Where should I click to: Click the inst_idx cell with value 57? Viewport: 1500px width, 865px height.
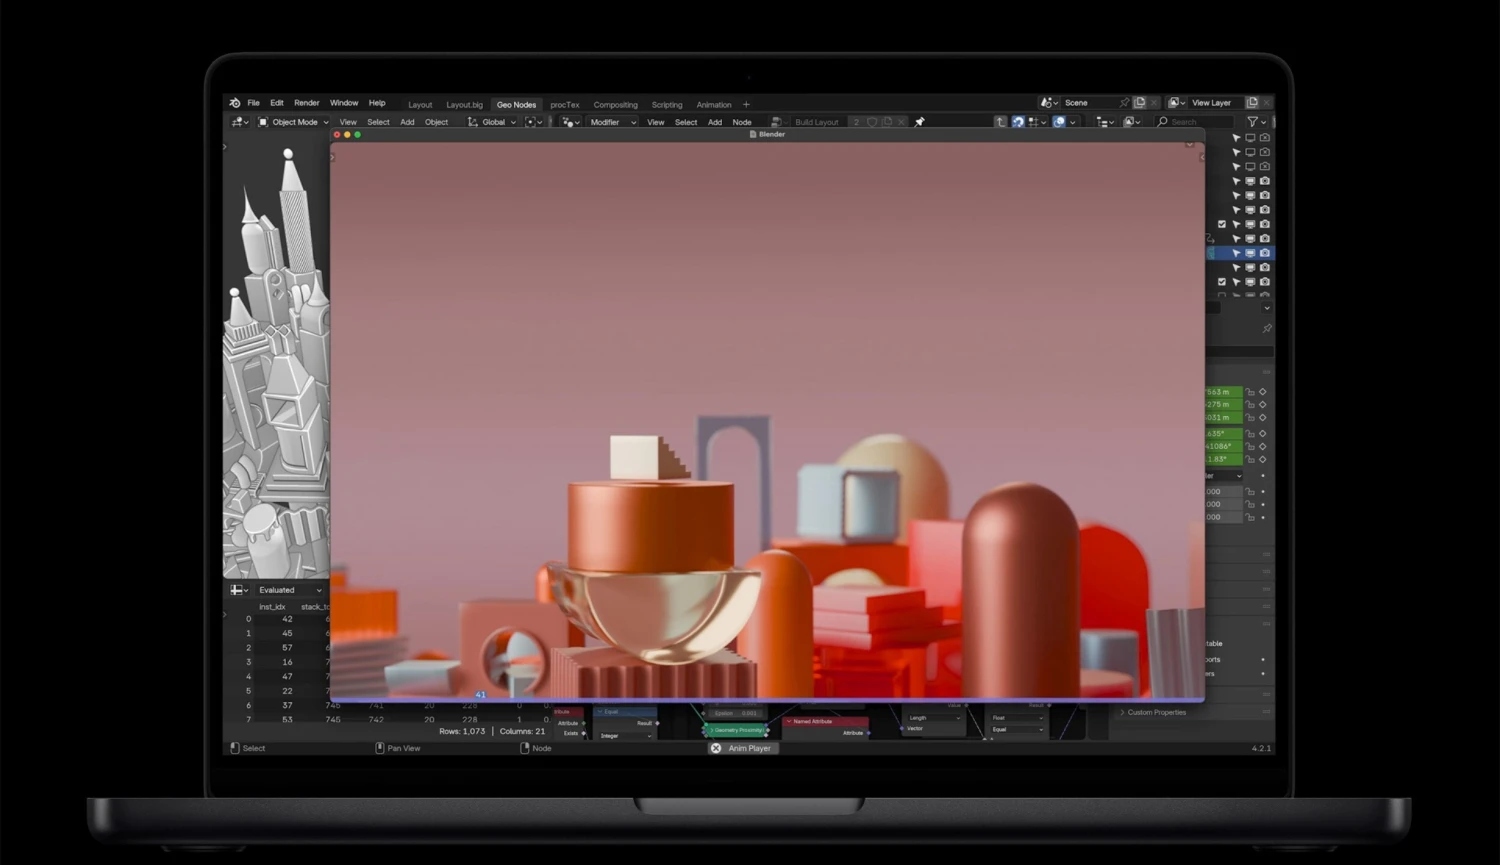pyautogui.click(x=287, y=648)
